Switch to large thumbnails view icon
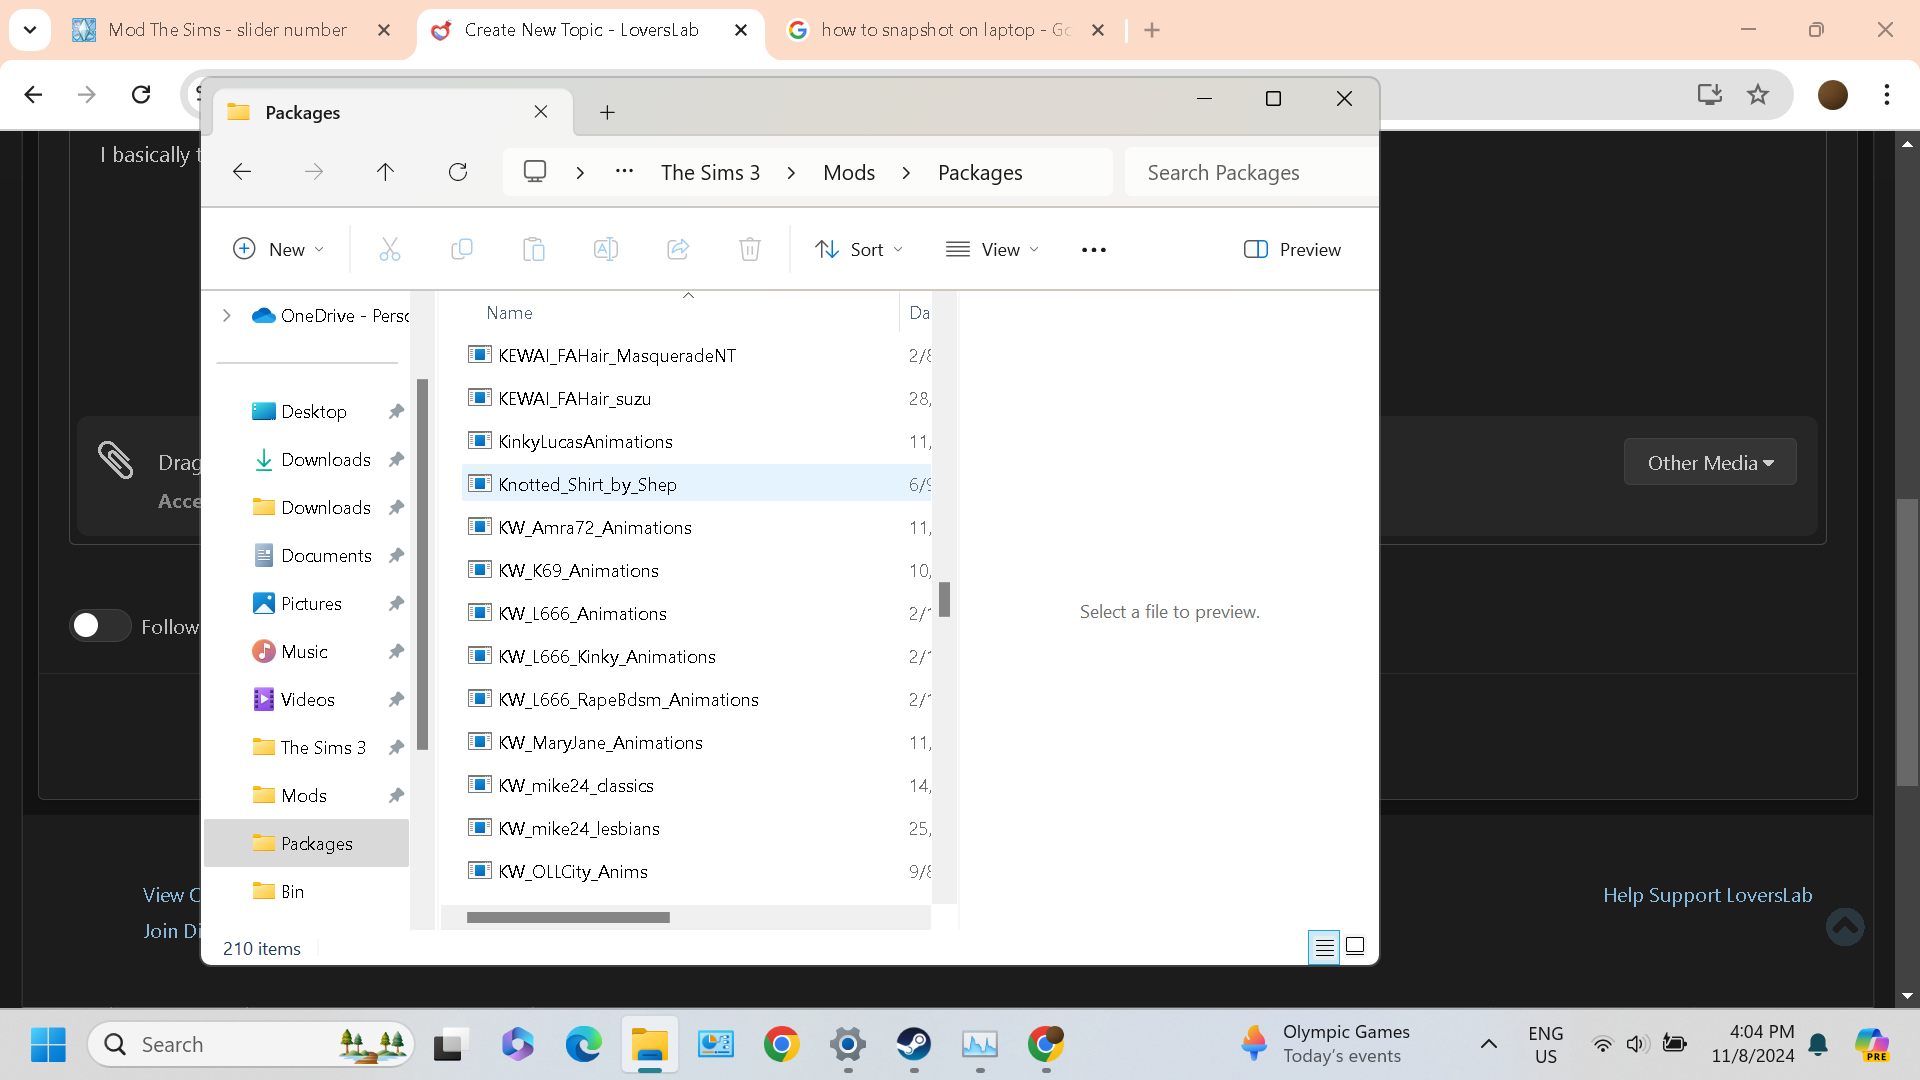Screen dimensions: 1920x1080 coord(1355,946)
